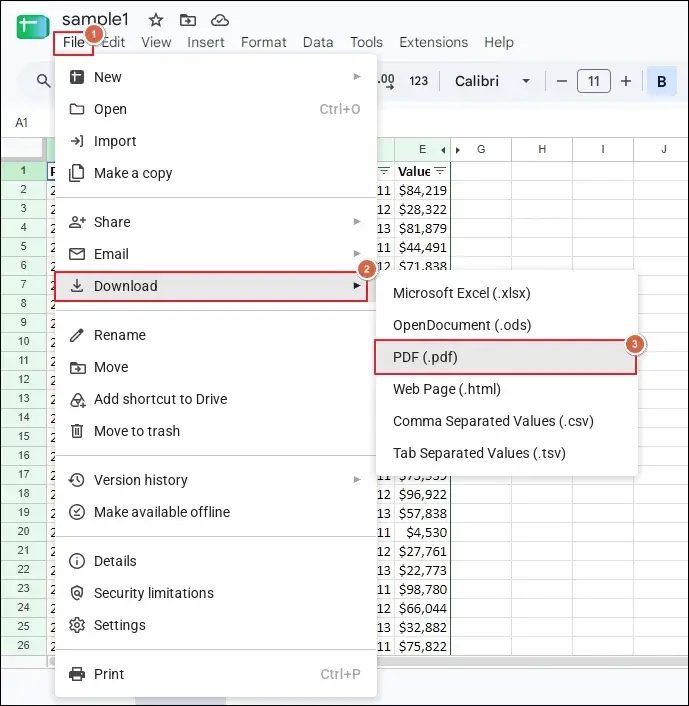The width and height of the screenshot is (689, 706).
Task: Open Details from the File menu
Action: tap(216, 561)
